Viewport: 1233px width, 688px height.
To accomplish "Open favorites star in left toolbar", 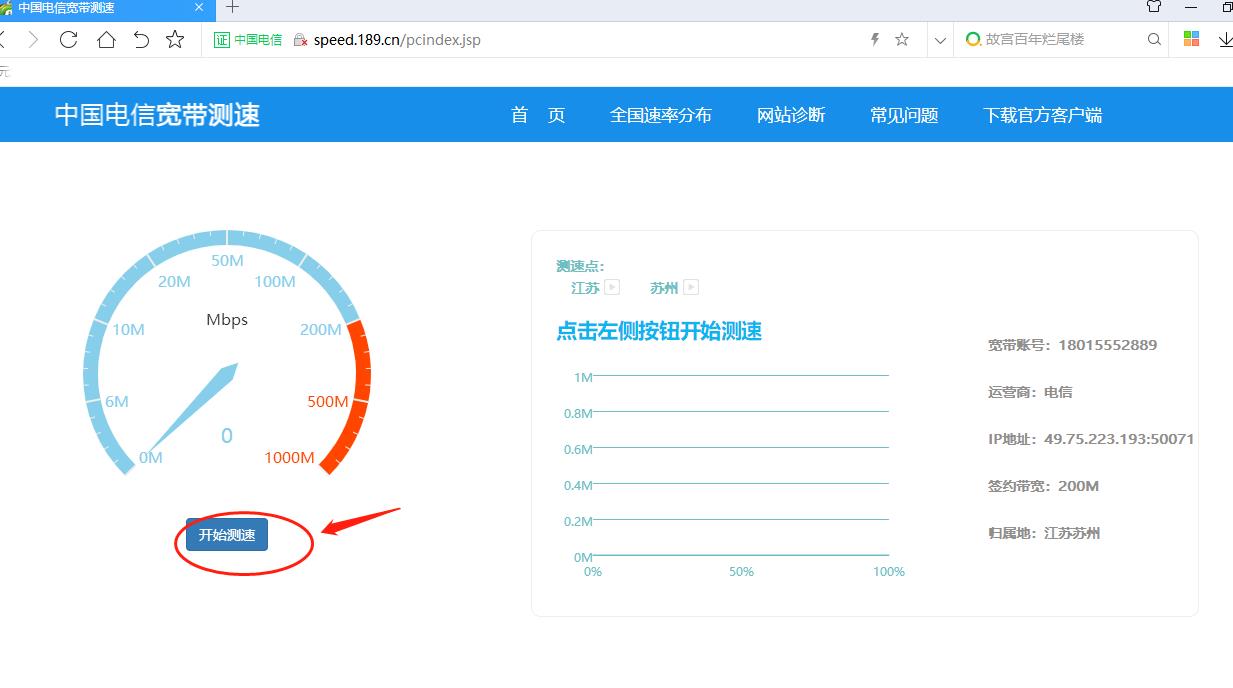I will point(175,40).
